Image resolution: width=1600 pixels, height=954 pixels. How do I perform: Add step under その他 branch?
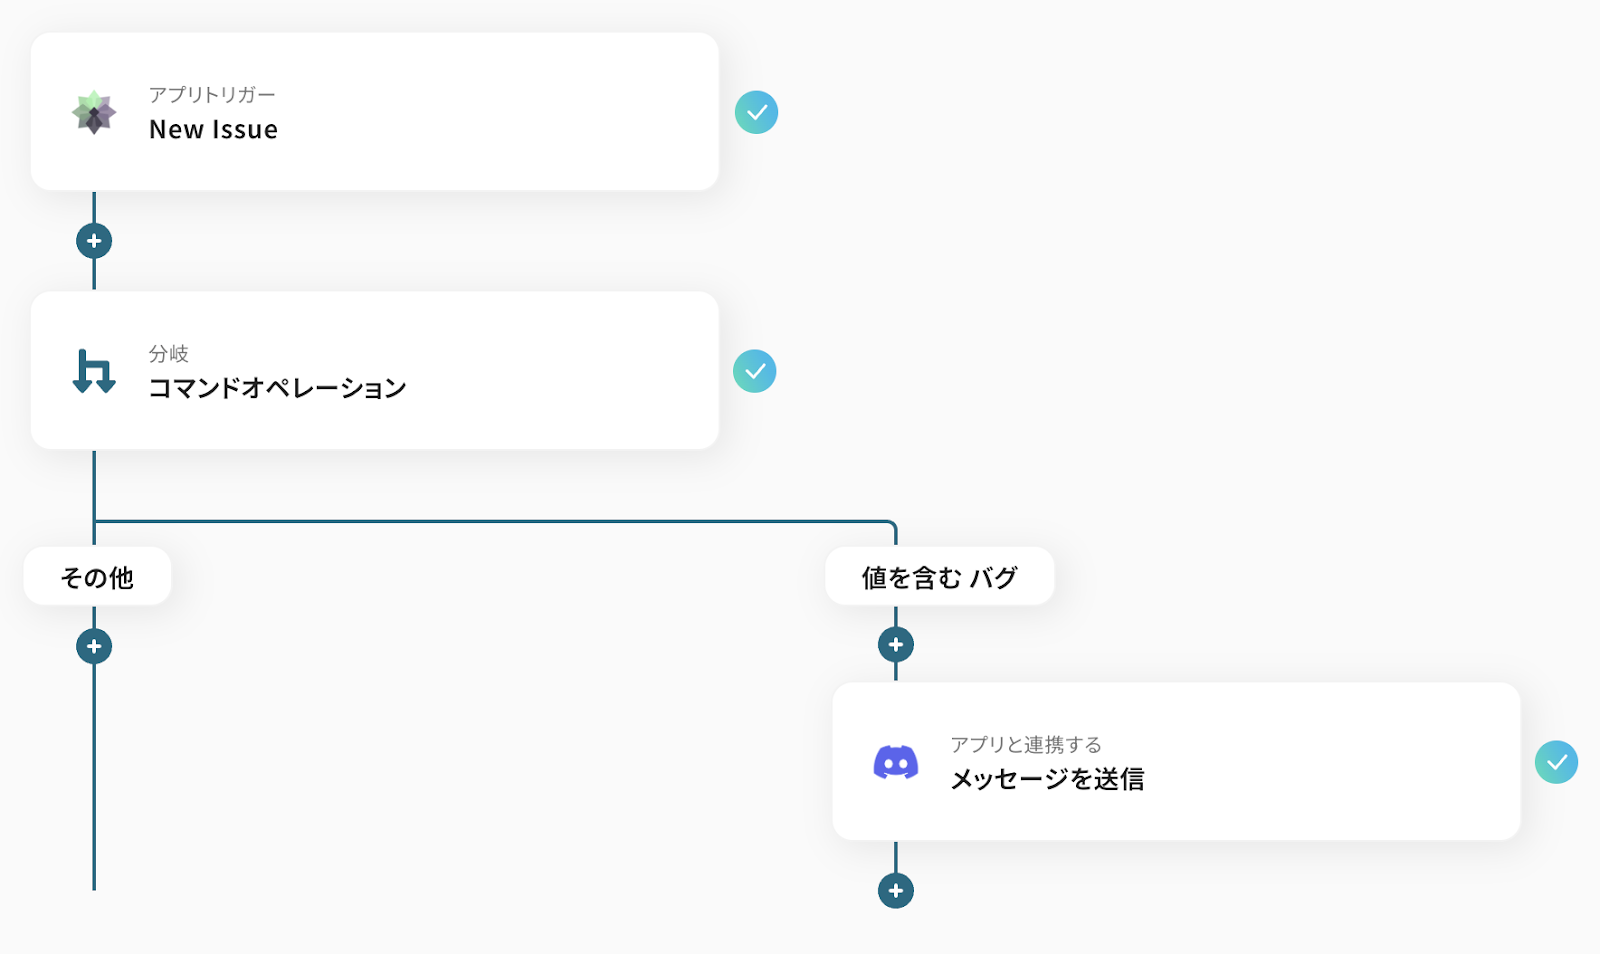(x=94, y=646)
